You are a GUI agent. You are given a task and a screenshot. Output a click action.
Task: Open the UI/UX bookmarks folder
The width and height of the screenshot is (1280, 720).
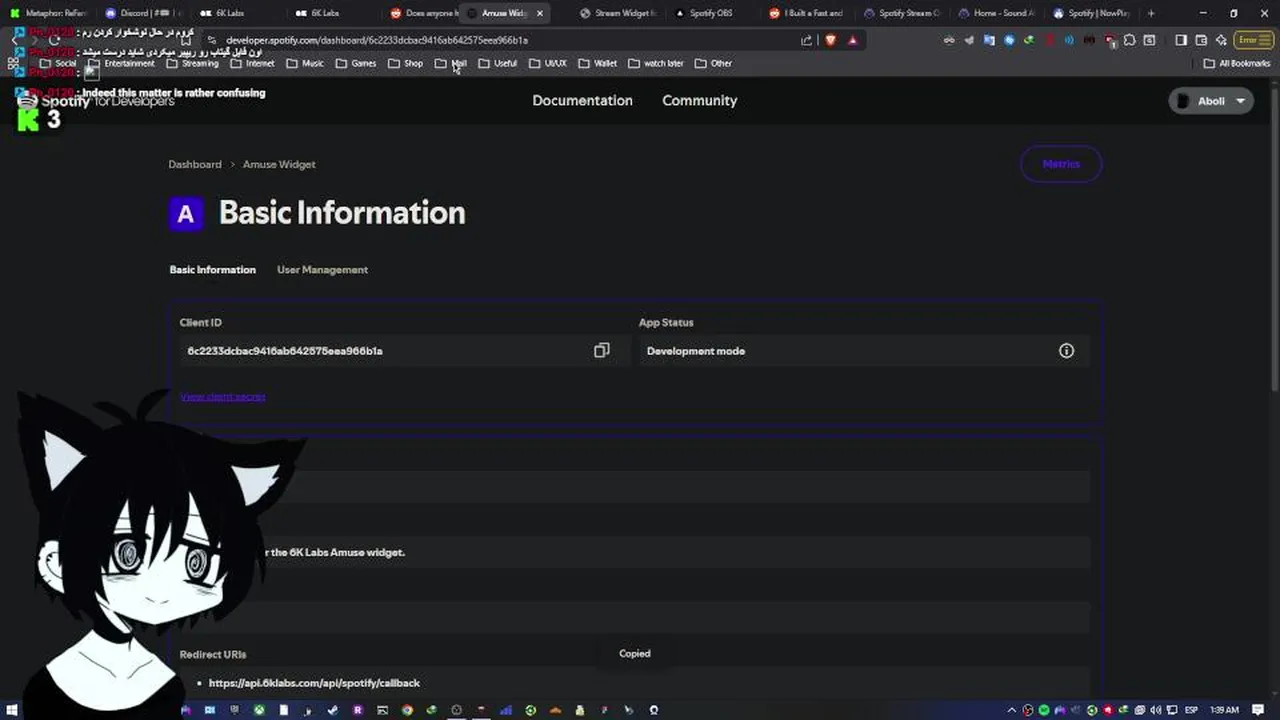tap(547, 63)
